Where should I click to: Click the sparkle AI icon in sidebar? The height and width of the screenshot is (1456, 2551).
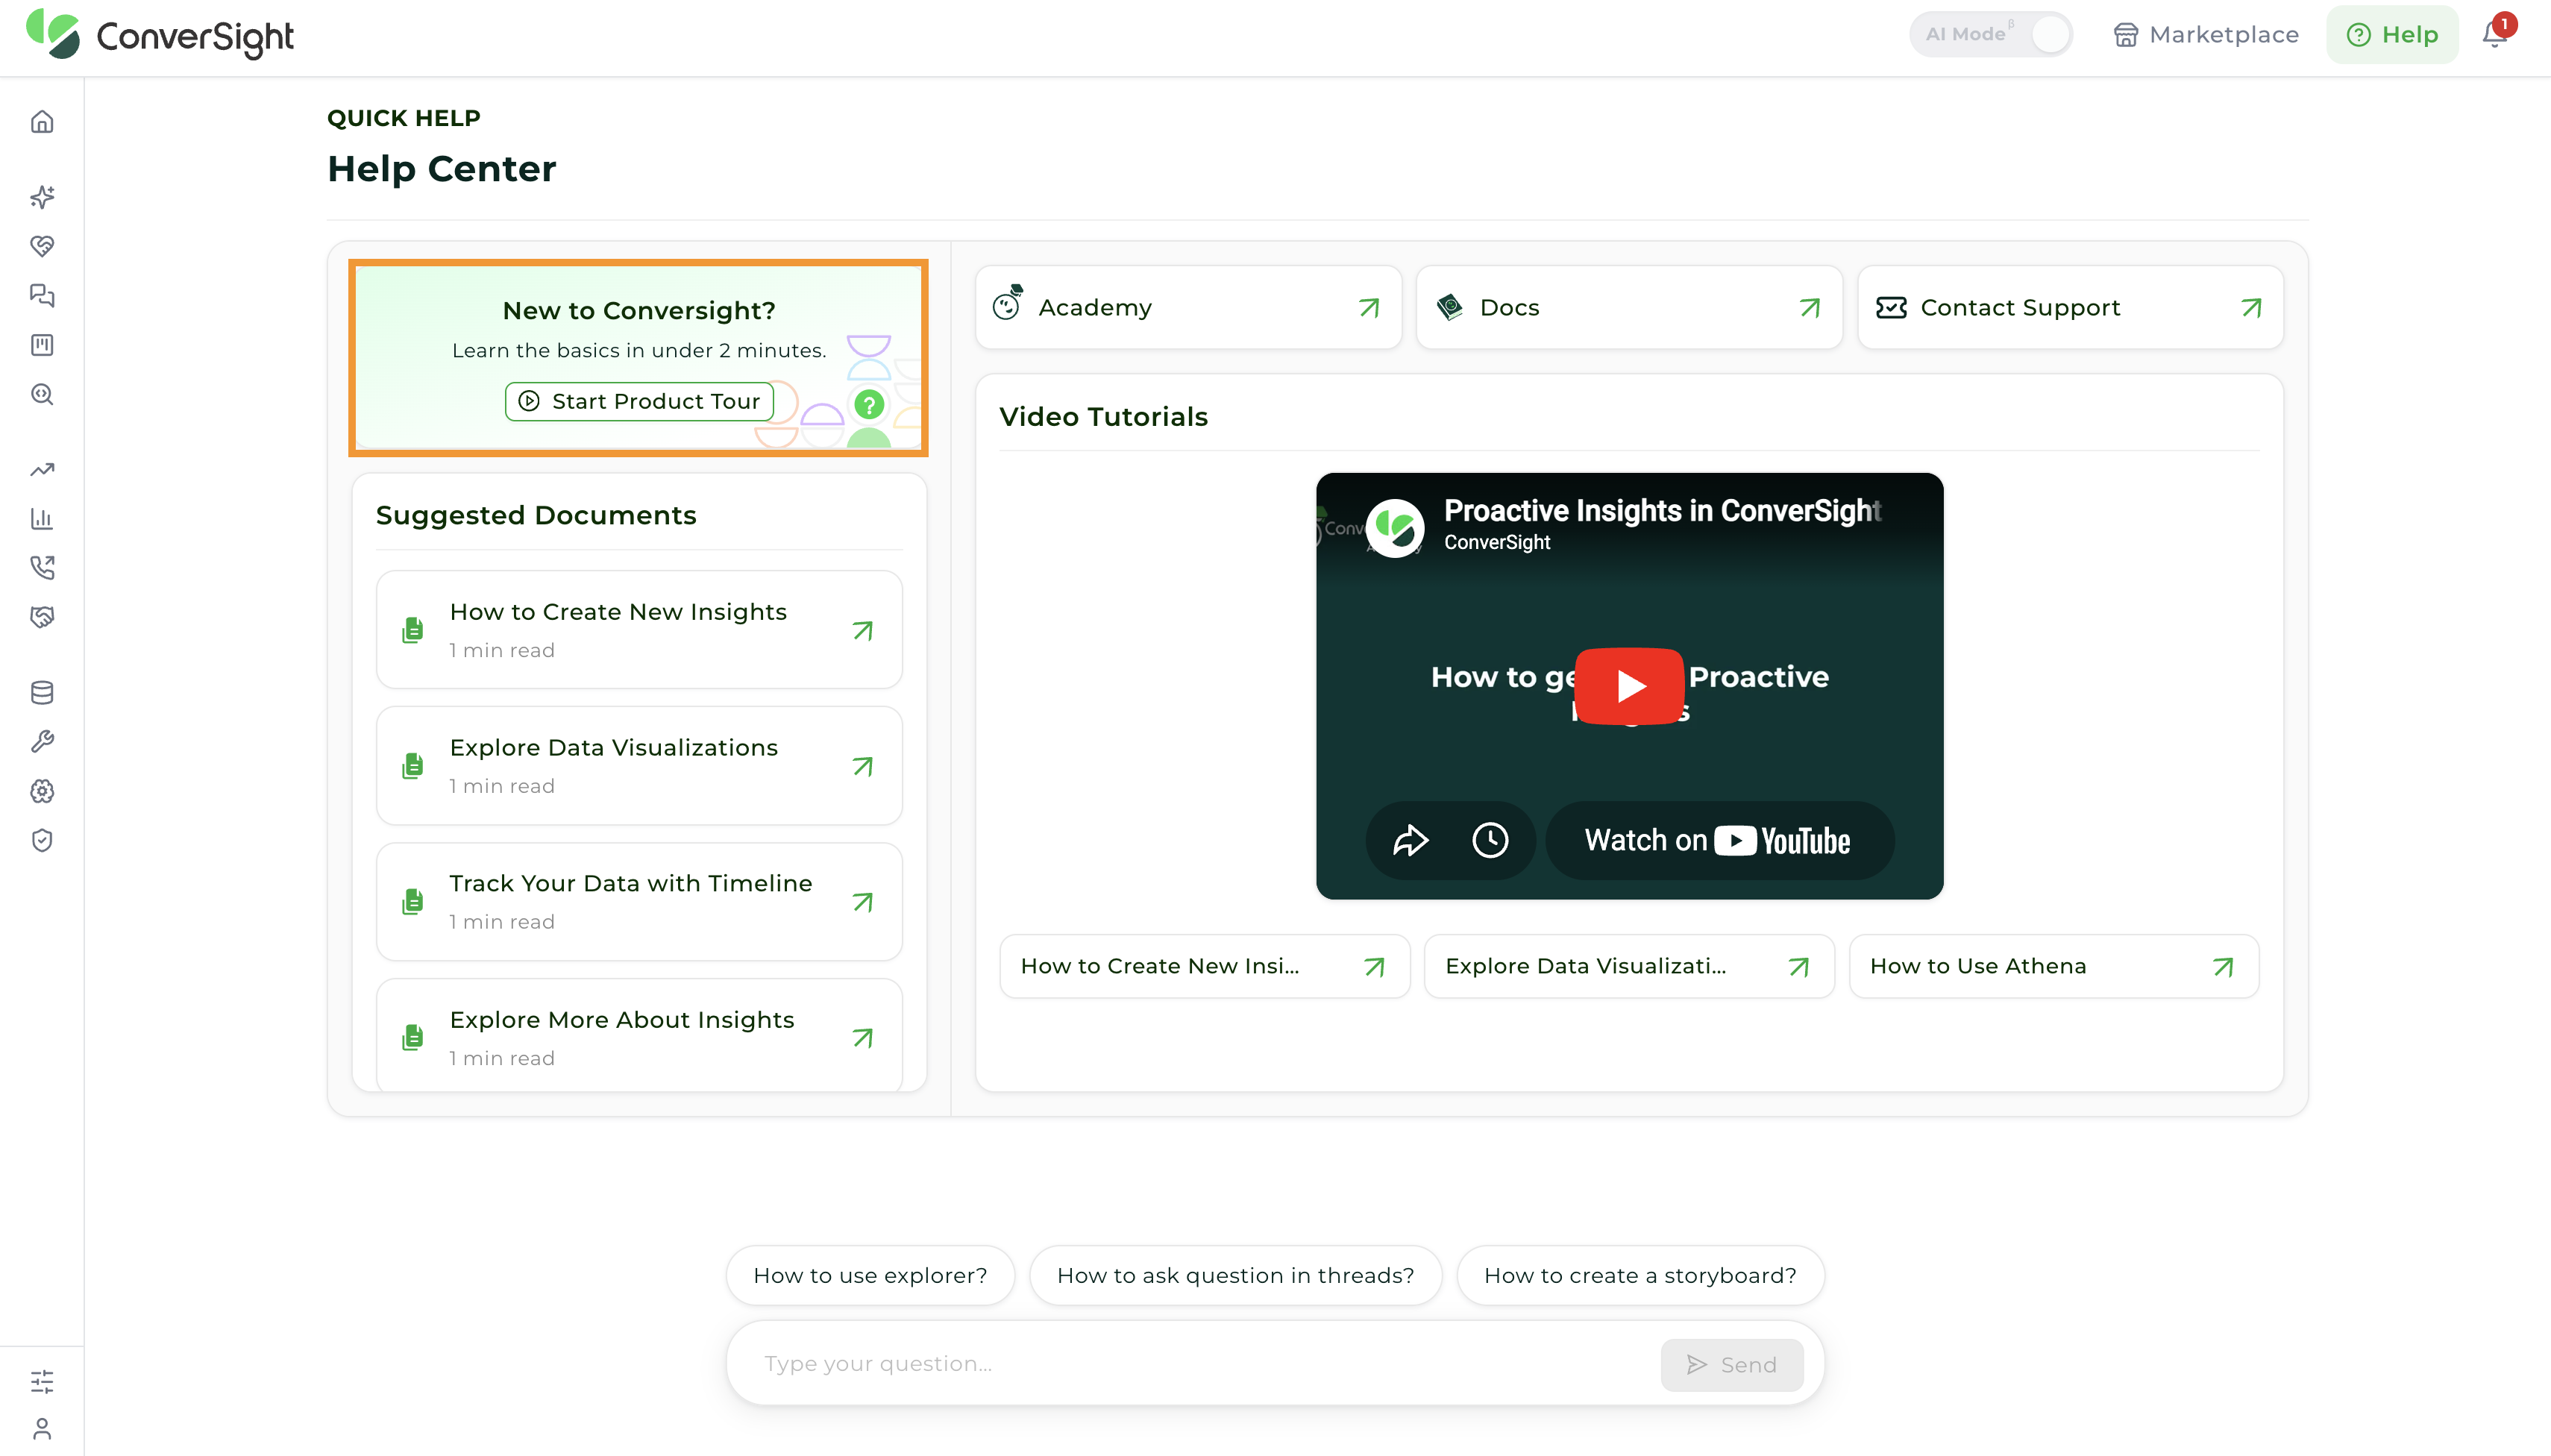pyautogui.click(x=42, y=197)
